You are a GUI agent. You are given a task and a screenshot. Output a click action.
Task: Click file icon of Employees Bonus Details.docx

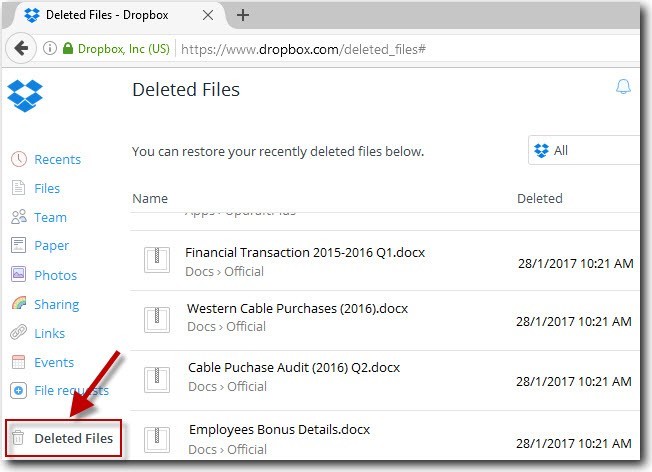(157, 440)
